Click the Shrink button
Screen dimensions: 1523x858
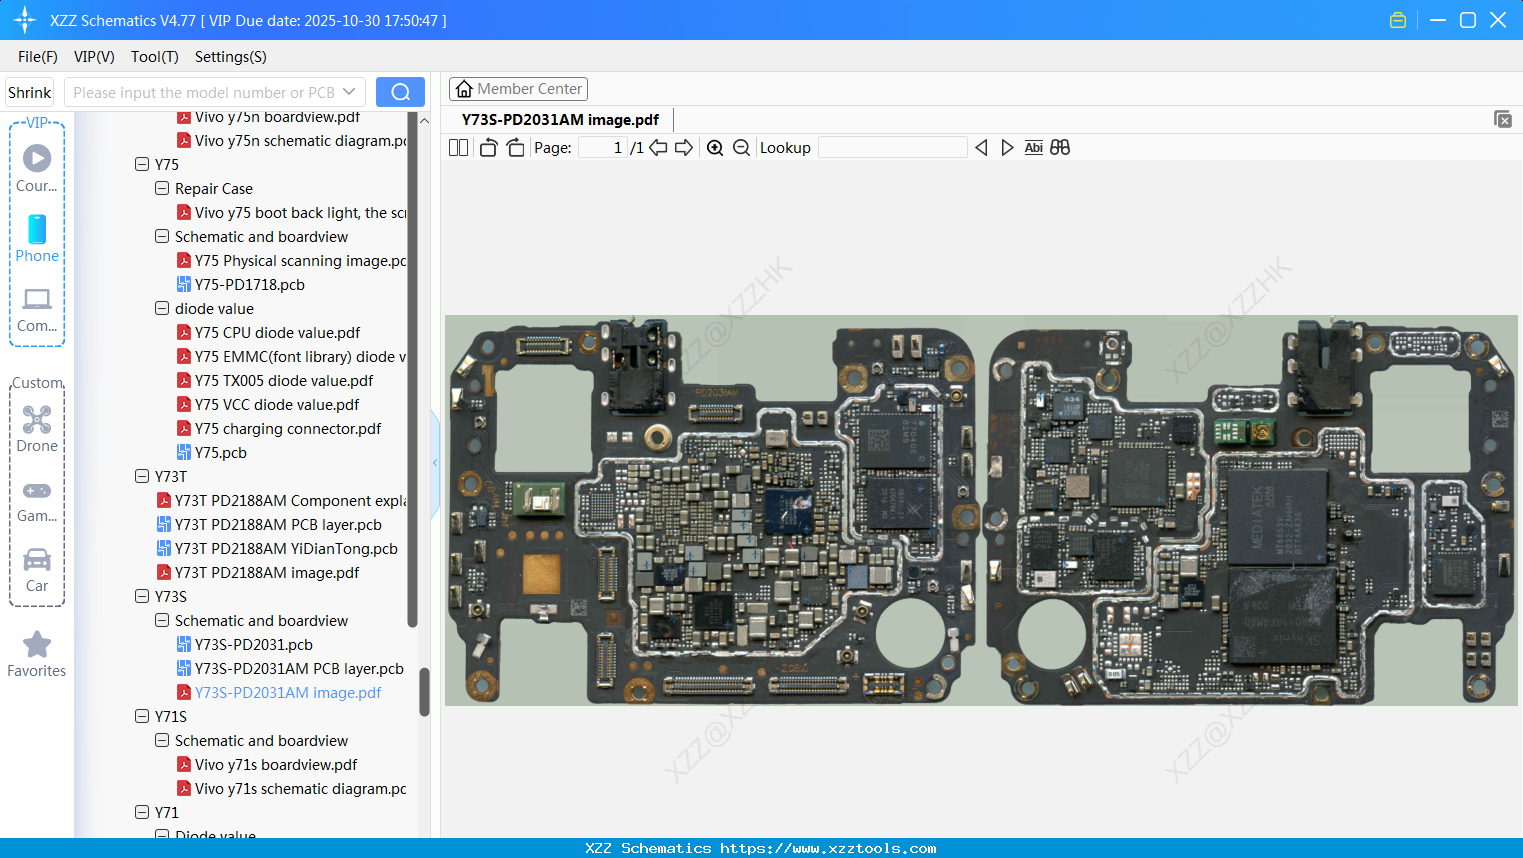coord(30,92)
